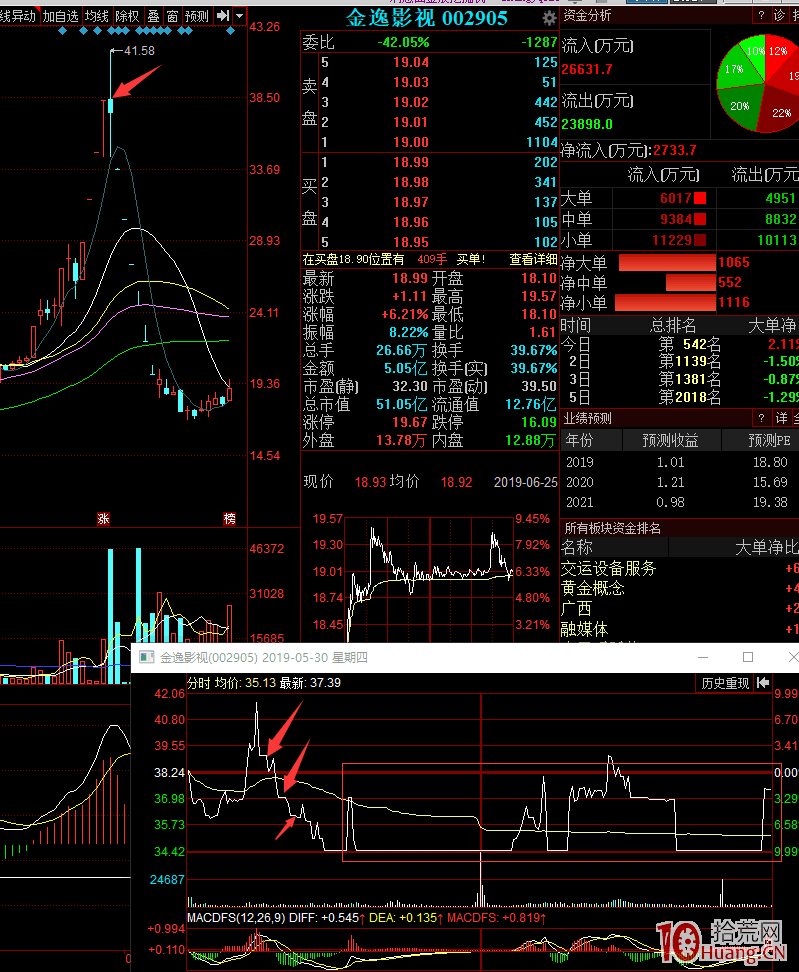Click the buy-5 price 18.95
Screen dimensions: 799x972
[x=410, y=242]
